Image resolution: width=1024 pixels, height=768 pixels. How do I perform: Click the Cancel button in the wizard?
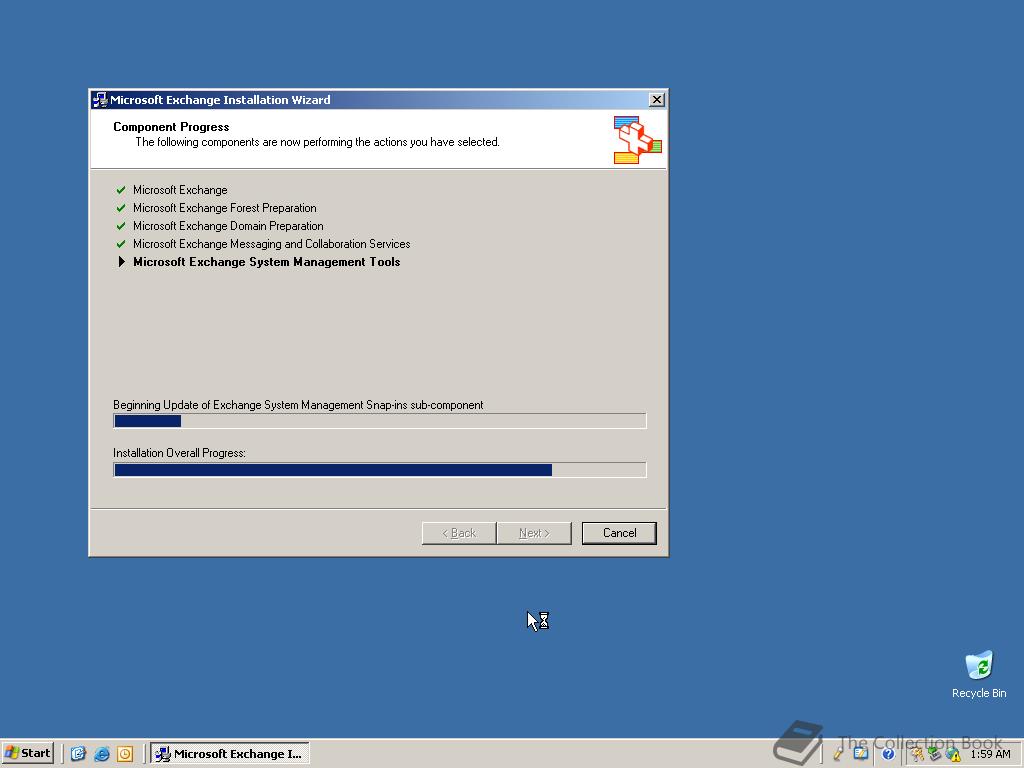[619, 533]
